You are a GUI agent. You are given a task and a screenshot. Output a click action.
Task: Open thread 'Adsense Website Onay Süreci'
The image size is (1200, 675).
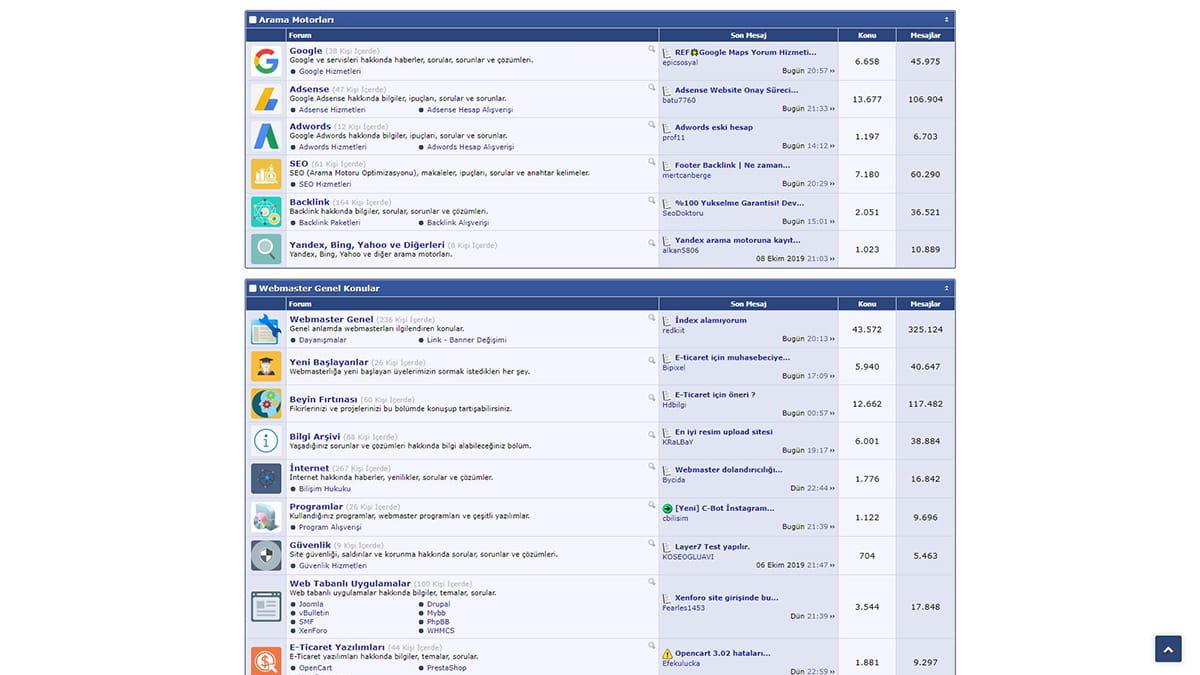pyautogui.click(x=735, y=89)
